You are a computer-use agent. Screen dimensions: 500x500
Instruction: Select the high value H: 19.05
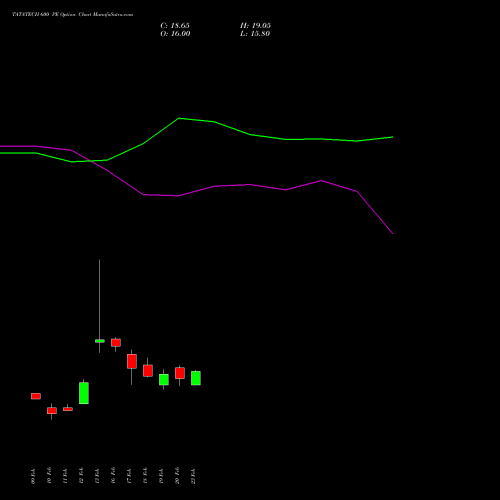pyautogui.click(x=255, y=26)
